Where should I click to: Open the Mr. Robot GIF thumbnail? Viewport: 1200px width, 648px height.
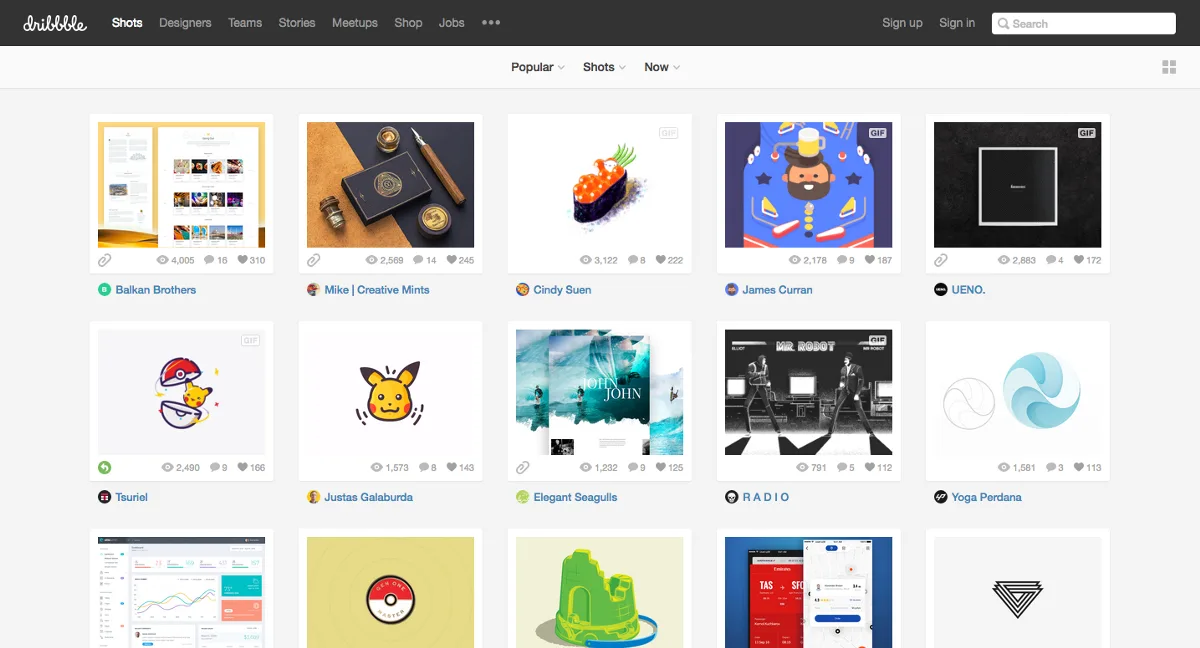pos(809,392)
